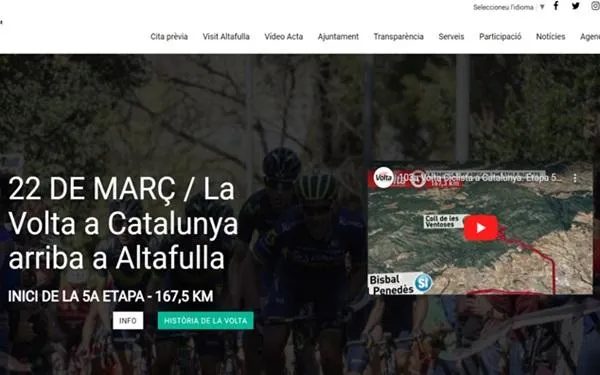Open the Facebook icon in header
Image resolution: width=600 pixels, height=375 pixels.
[x=556, y=6]
